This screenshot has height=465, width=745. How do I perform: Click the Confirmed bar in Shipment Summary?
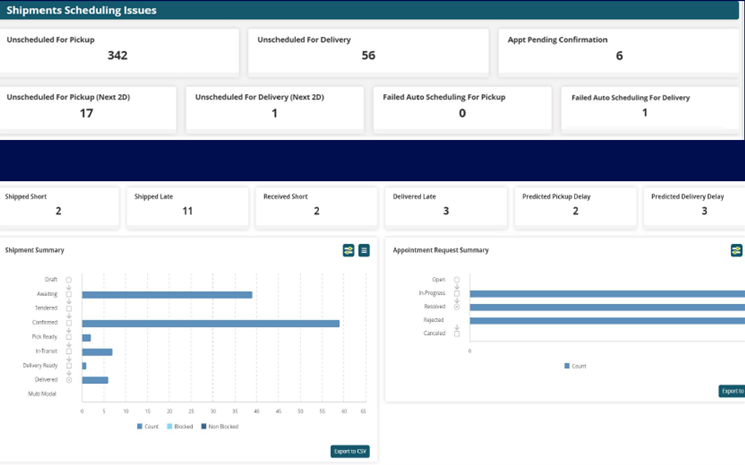(x=211, y=323)
